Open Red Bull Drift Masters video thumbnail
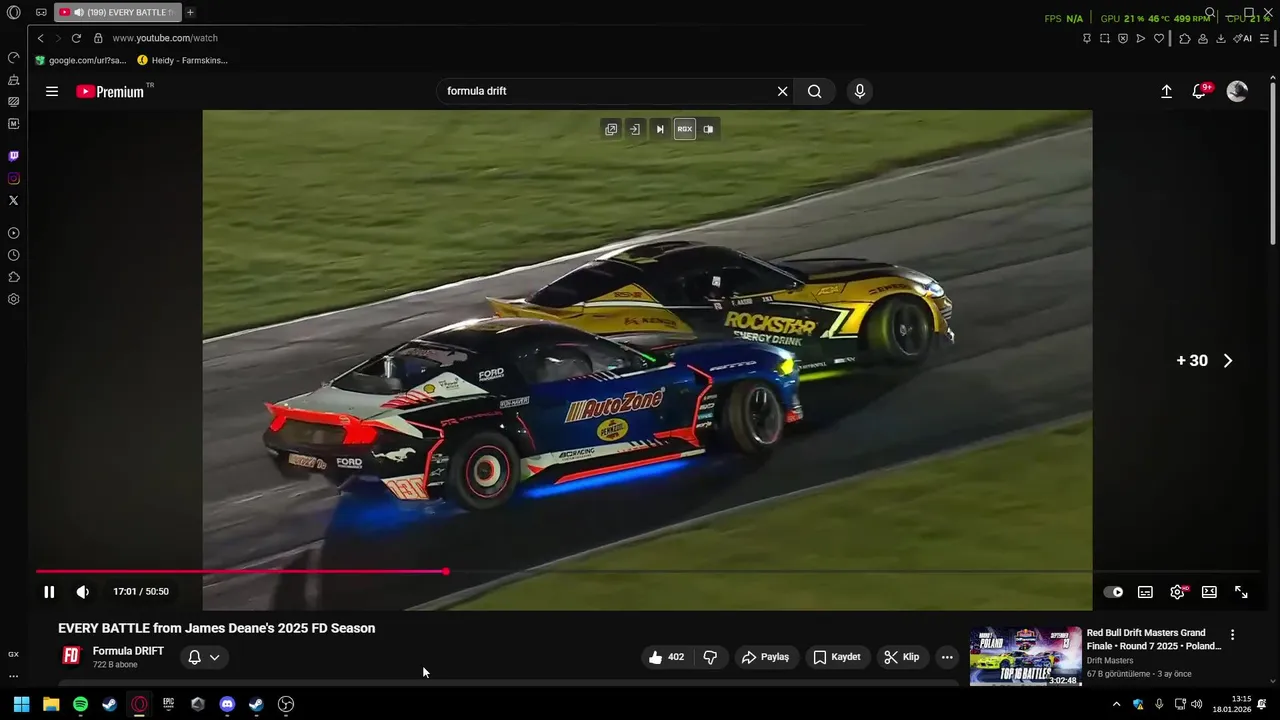 (x=1026, y=656)
